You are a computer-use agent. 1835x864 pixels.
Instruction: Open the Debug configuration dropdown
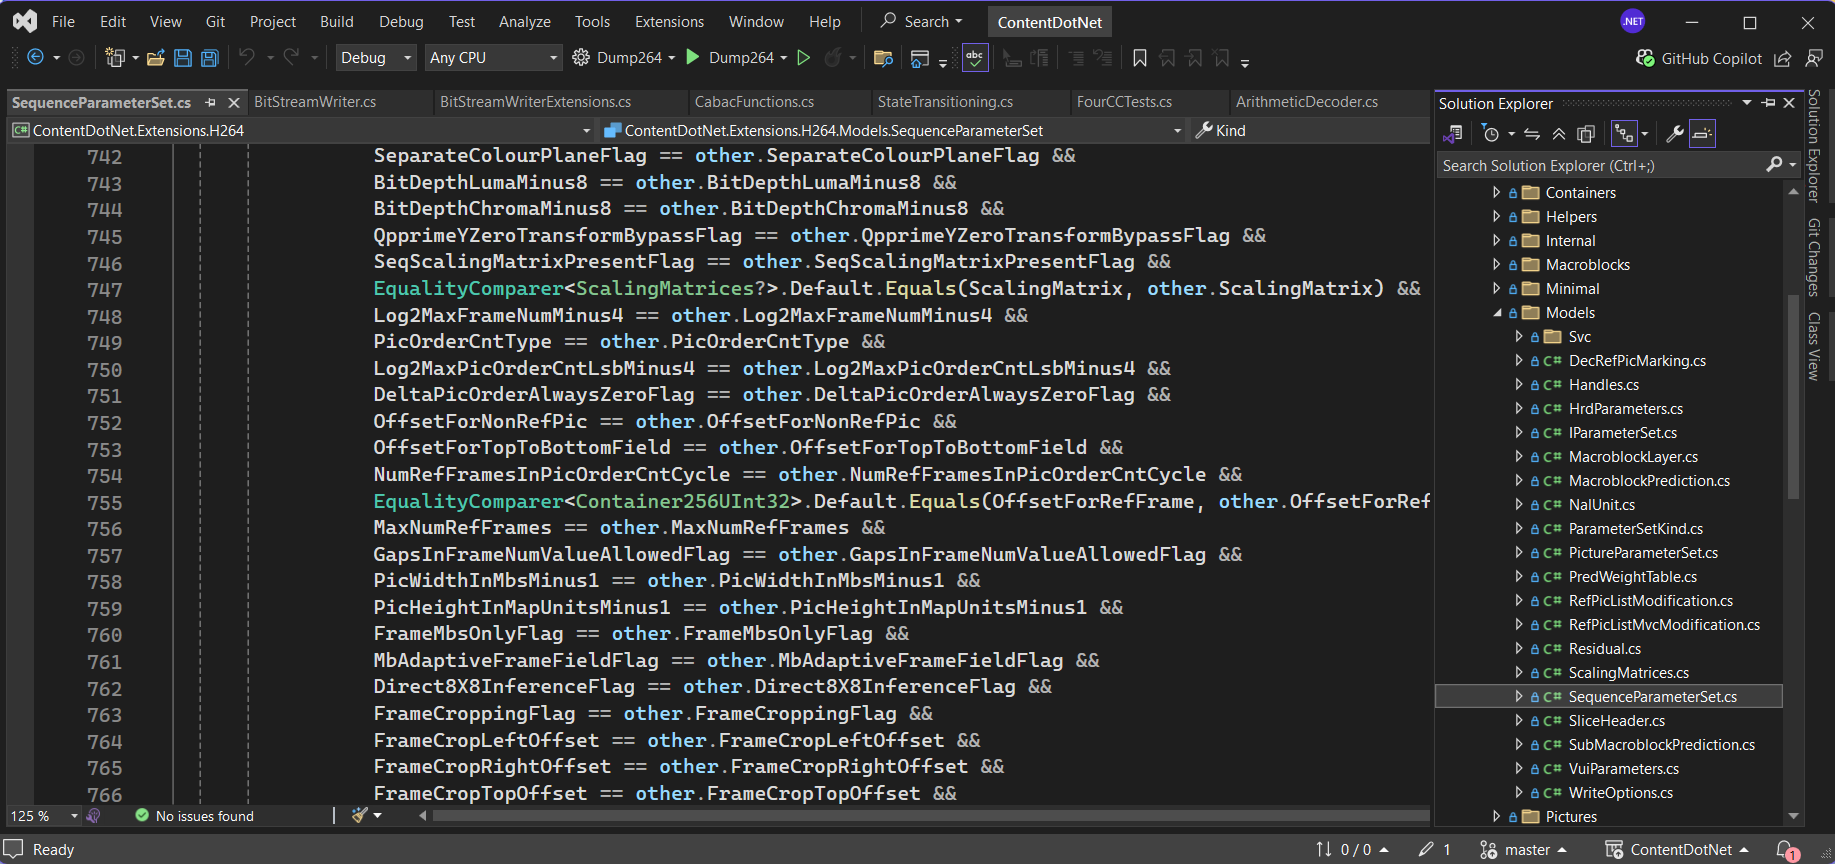(x=375, y=58)
